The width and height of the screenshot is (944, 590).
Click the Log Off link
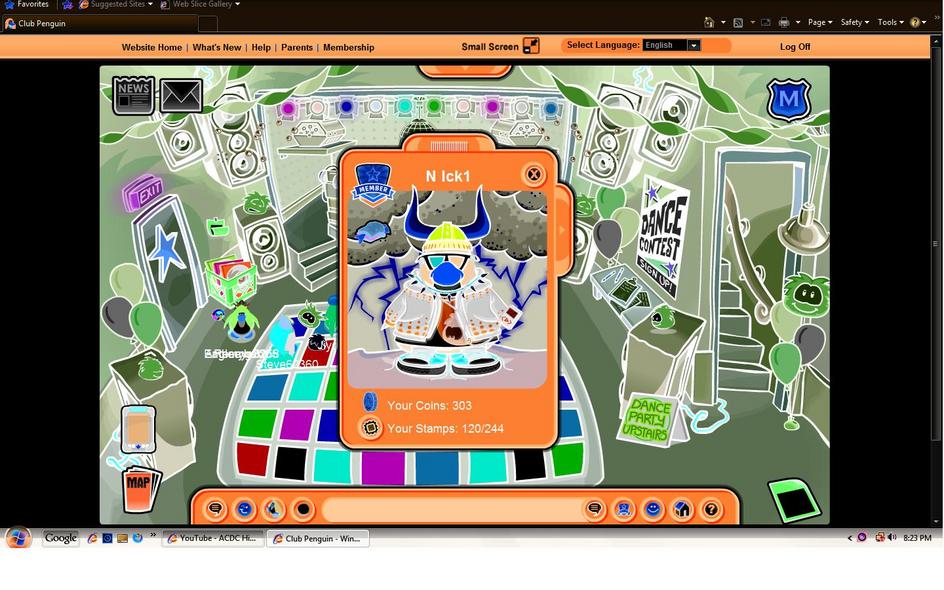pyautogui.click(x=795, y=46)
